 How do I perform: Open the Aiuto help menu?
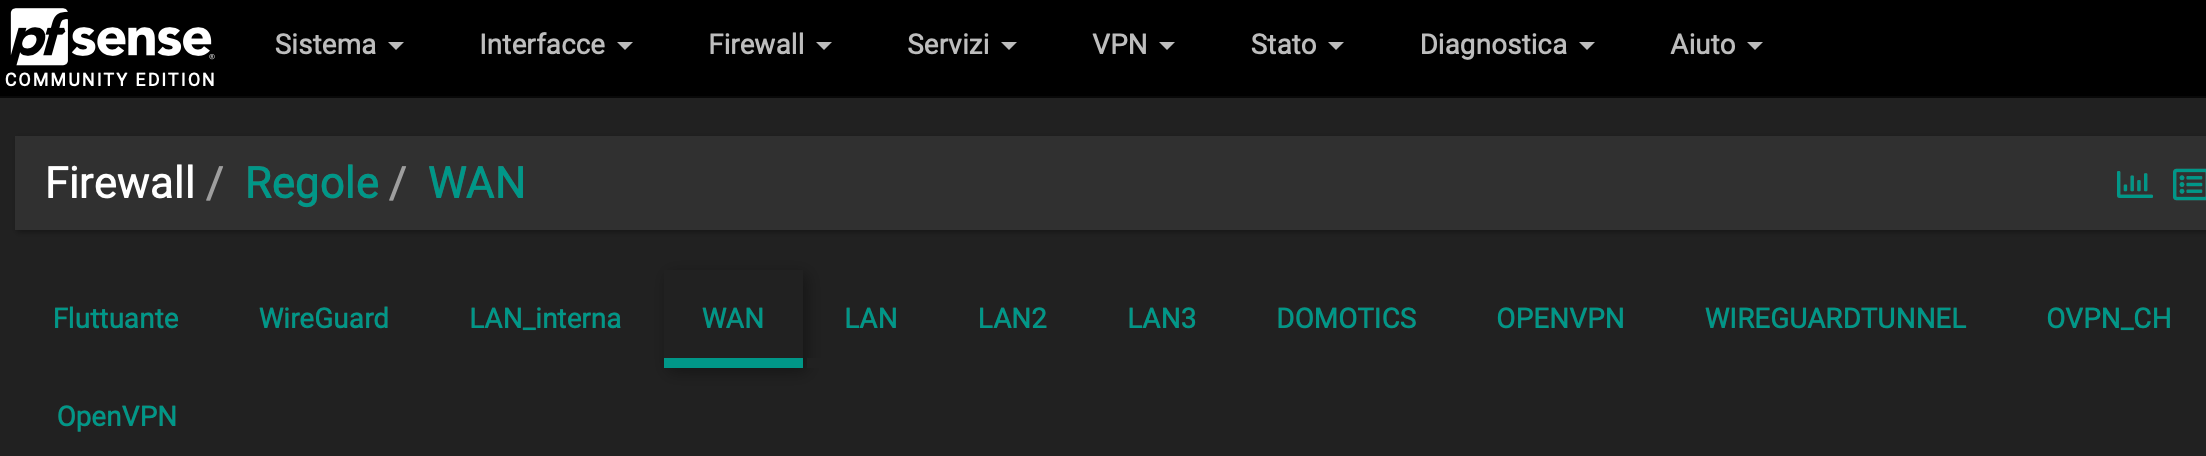[x=1715, y=45]
